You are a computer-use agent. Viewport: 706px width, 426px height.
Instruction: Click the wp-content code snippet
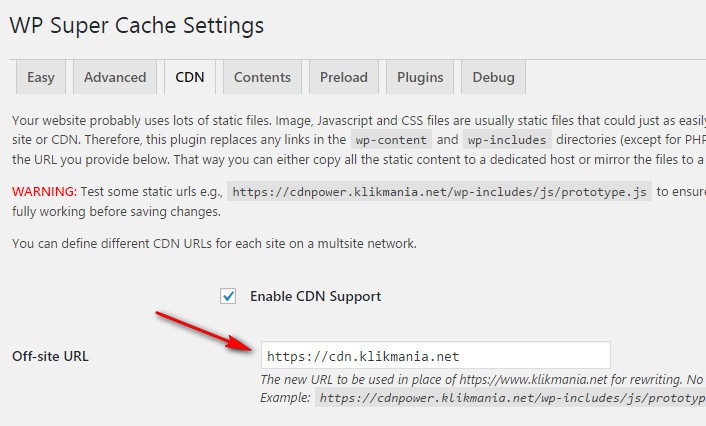(391, 140)
